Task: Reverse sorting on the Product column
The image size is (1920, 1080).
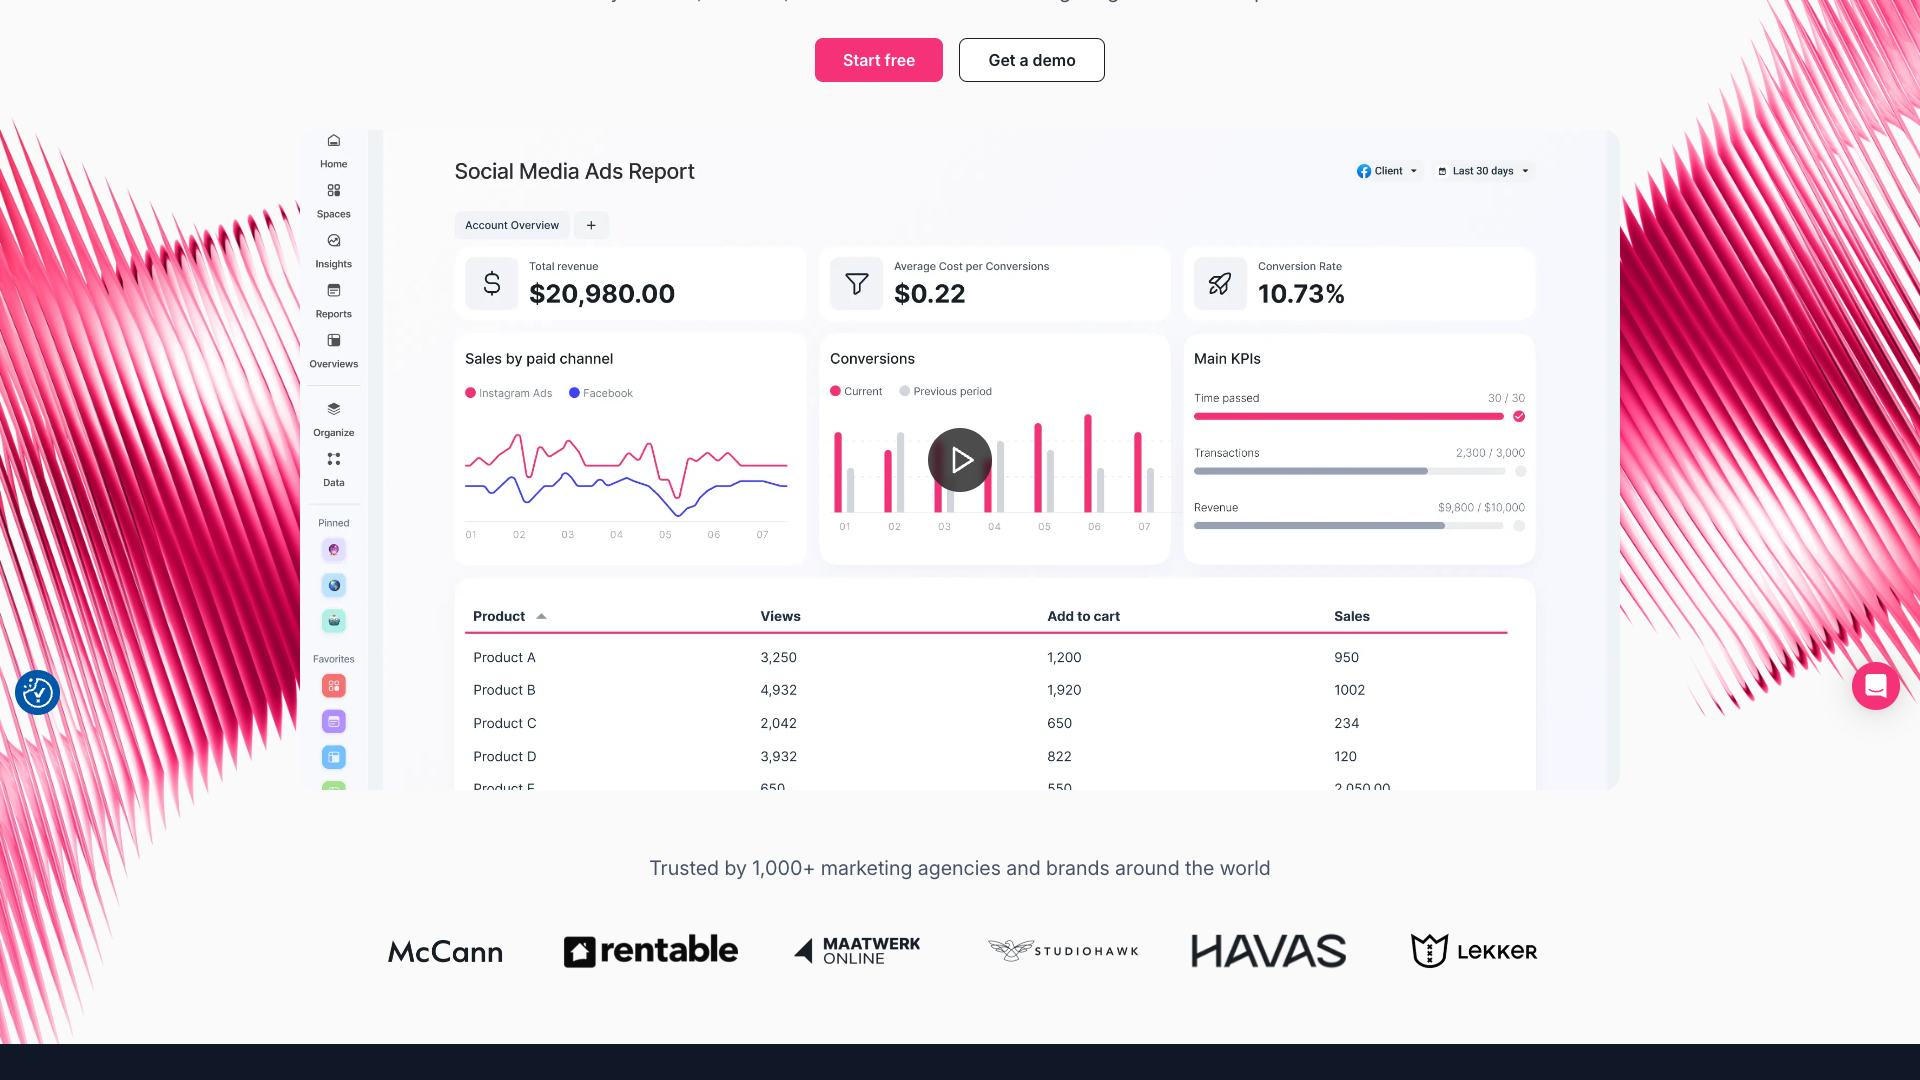Action: click(510, 616)
